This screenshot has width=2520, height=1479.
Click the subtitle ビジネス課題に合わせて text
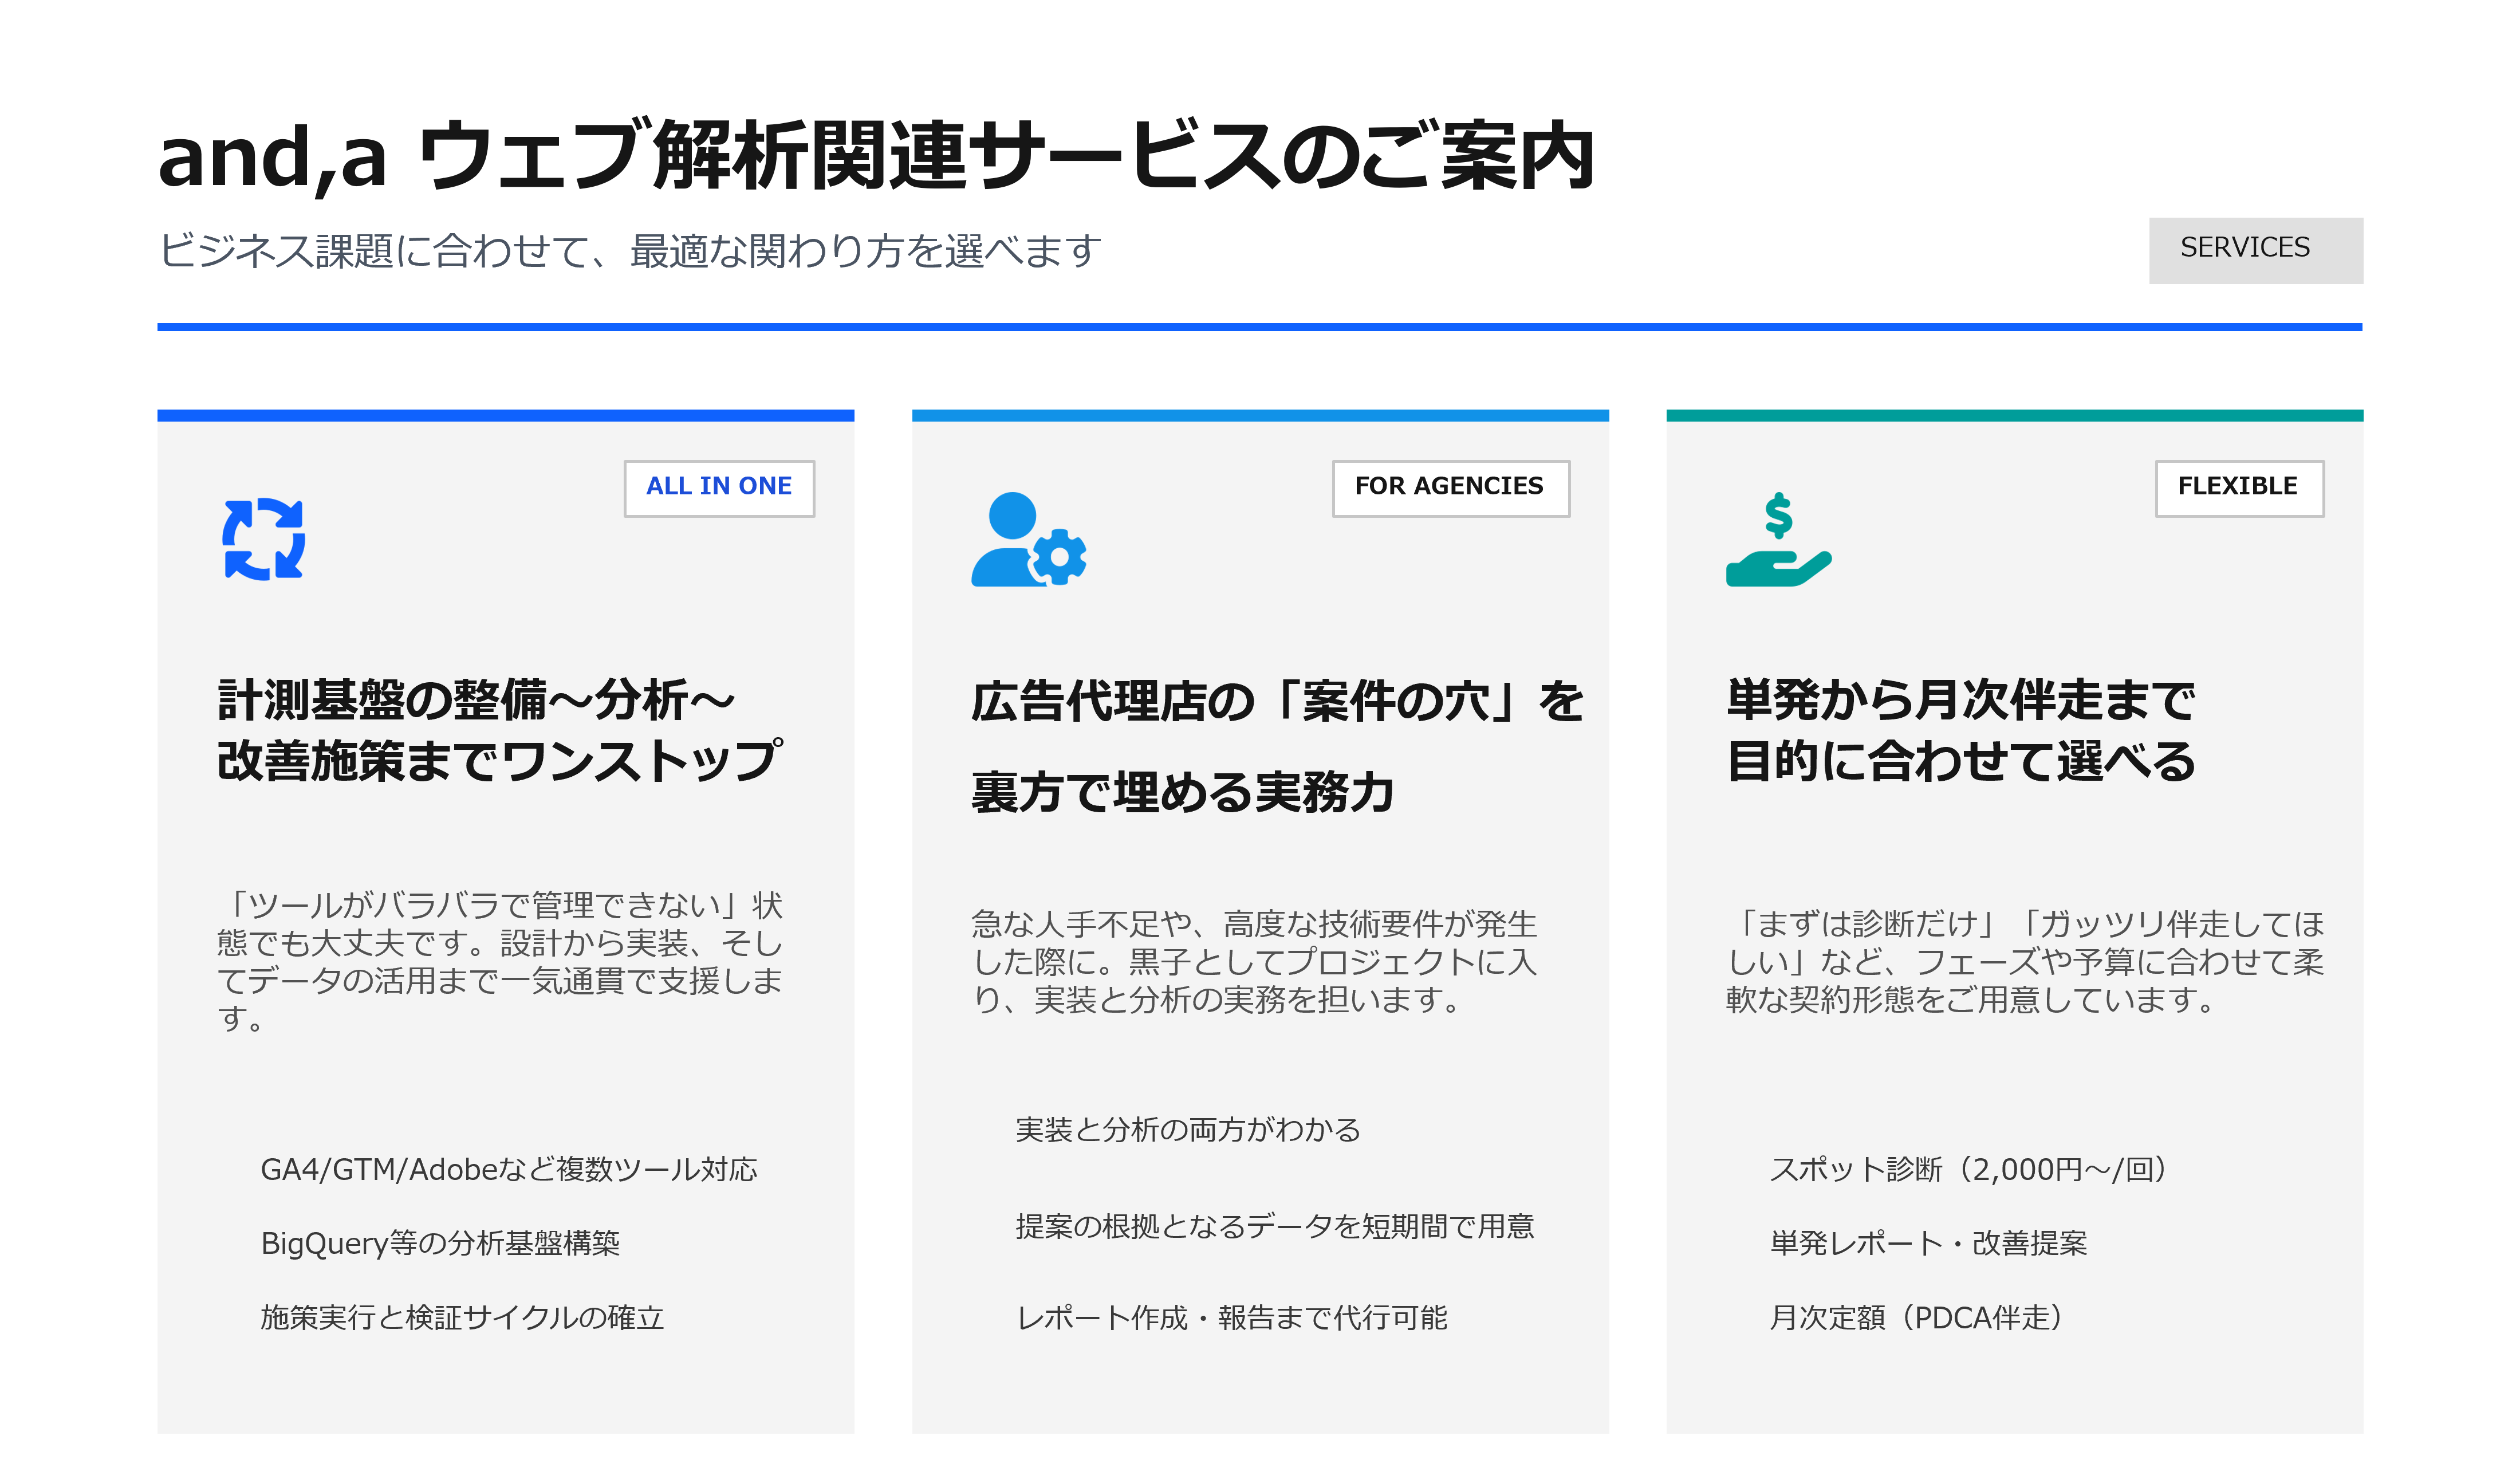coord(630,250)
